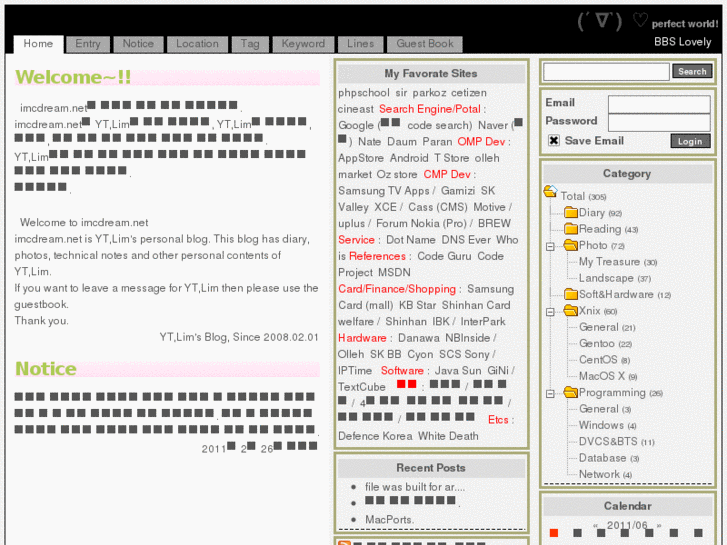The image size is (727, 545).
Task: Open the Defence Korea link
Action: coord(375,436)
